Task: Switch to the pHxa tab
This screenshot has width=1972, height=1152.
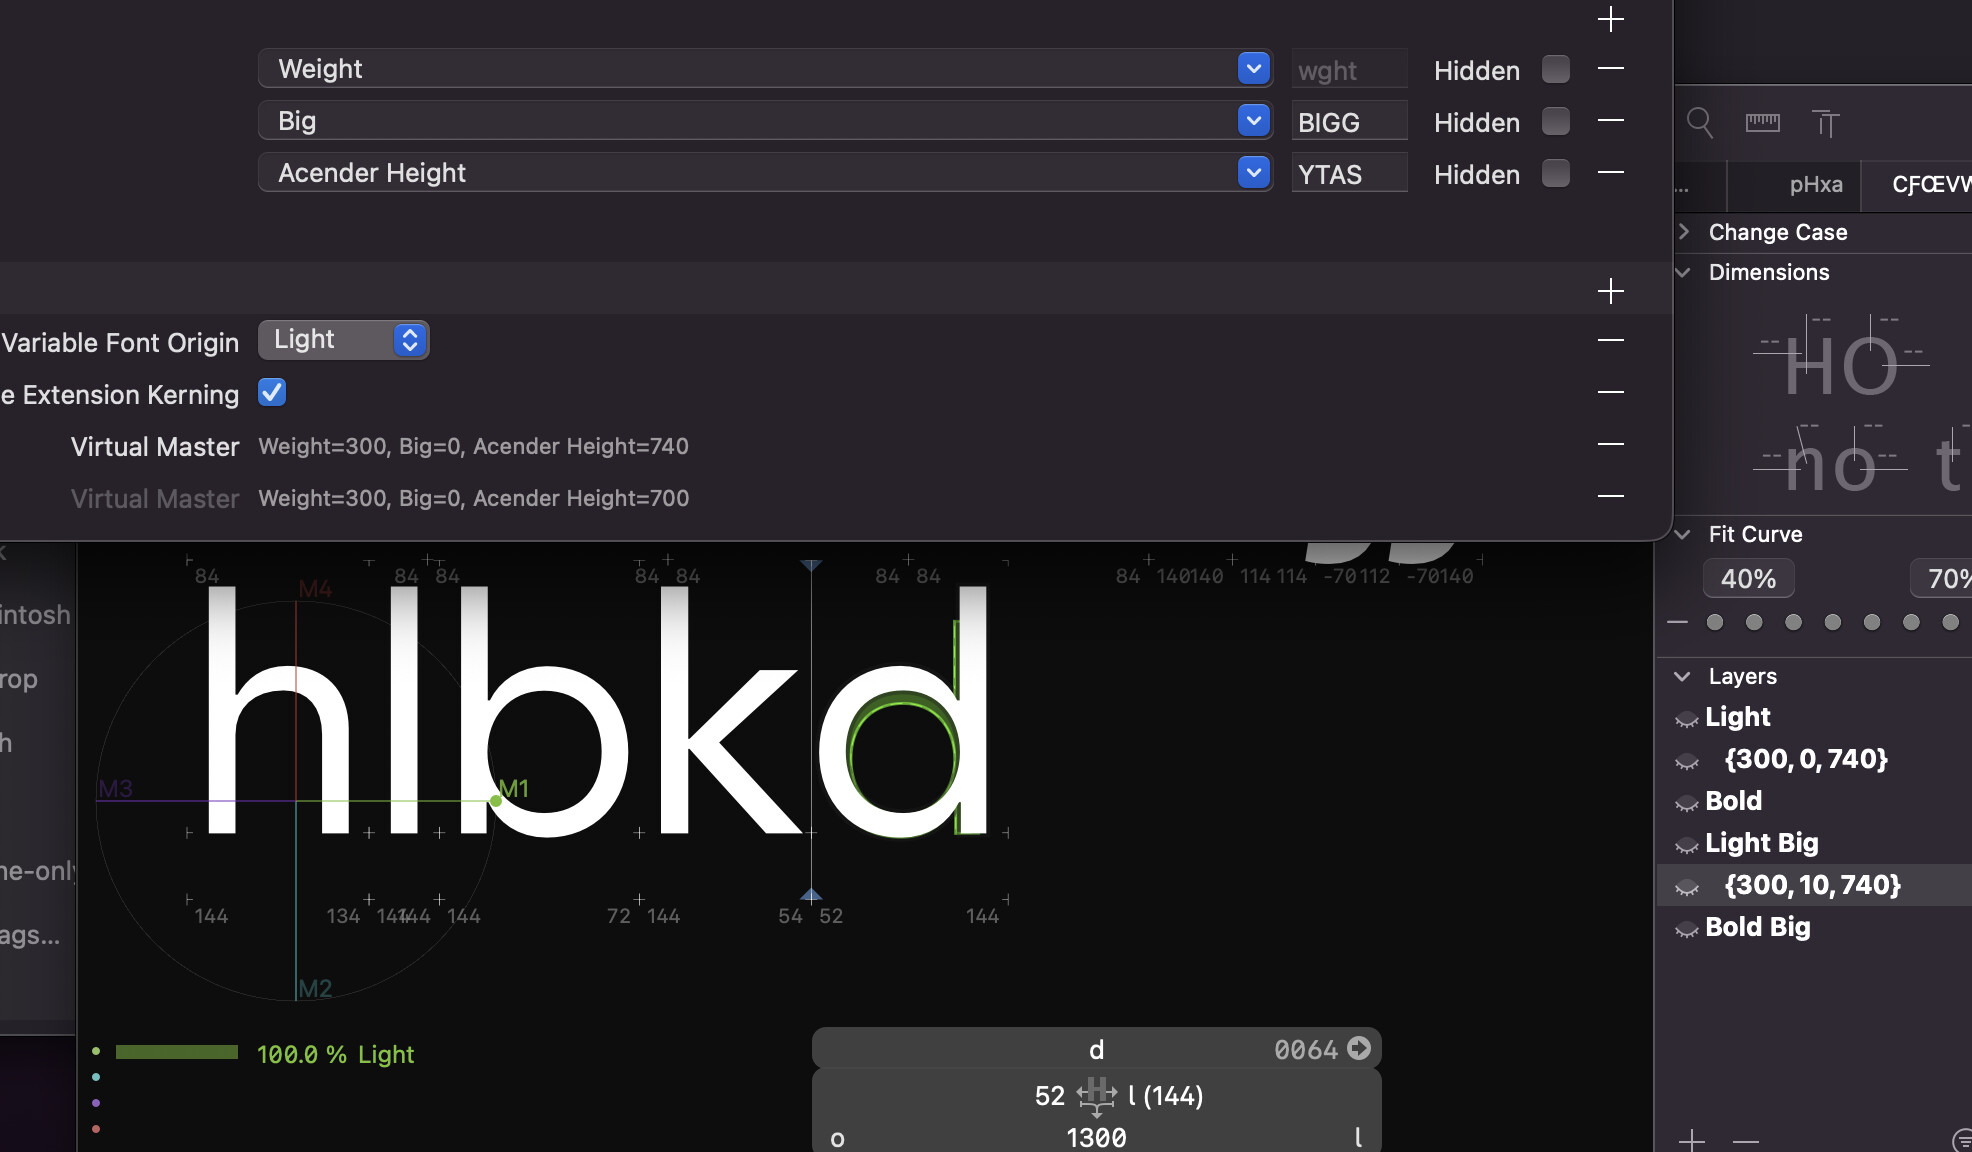Action: pos(1815,185)
